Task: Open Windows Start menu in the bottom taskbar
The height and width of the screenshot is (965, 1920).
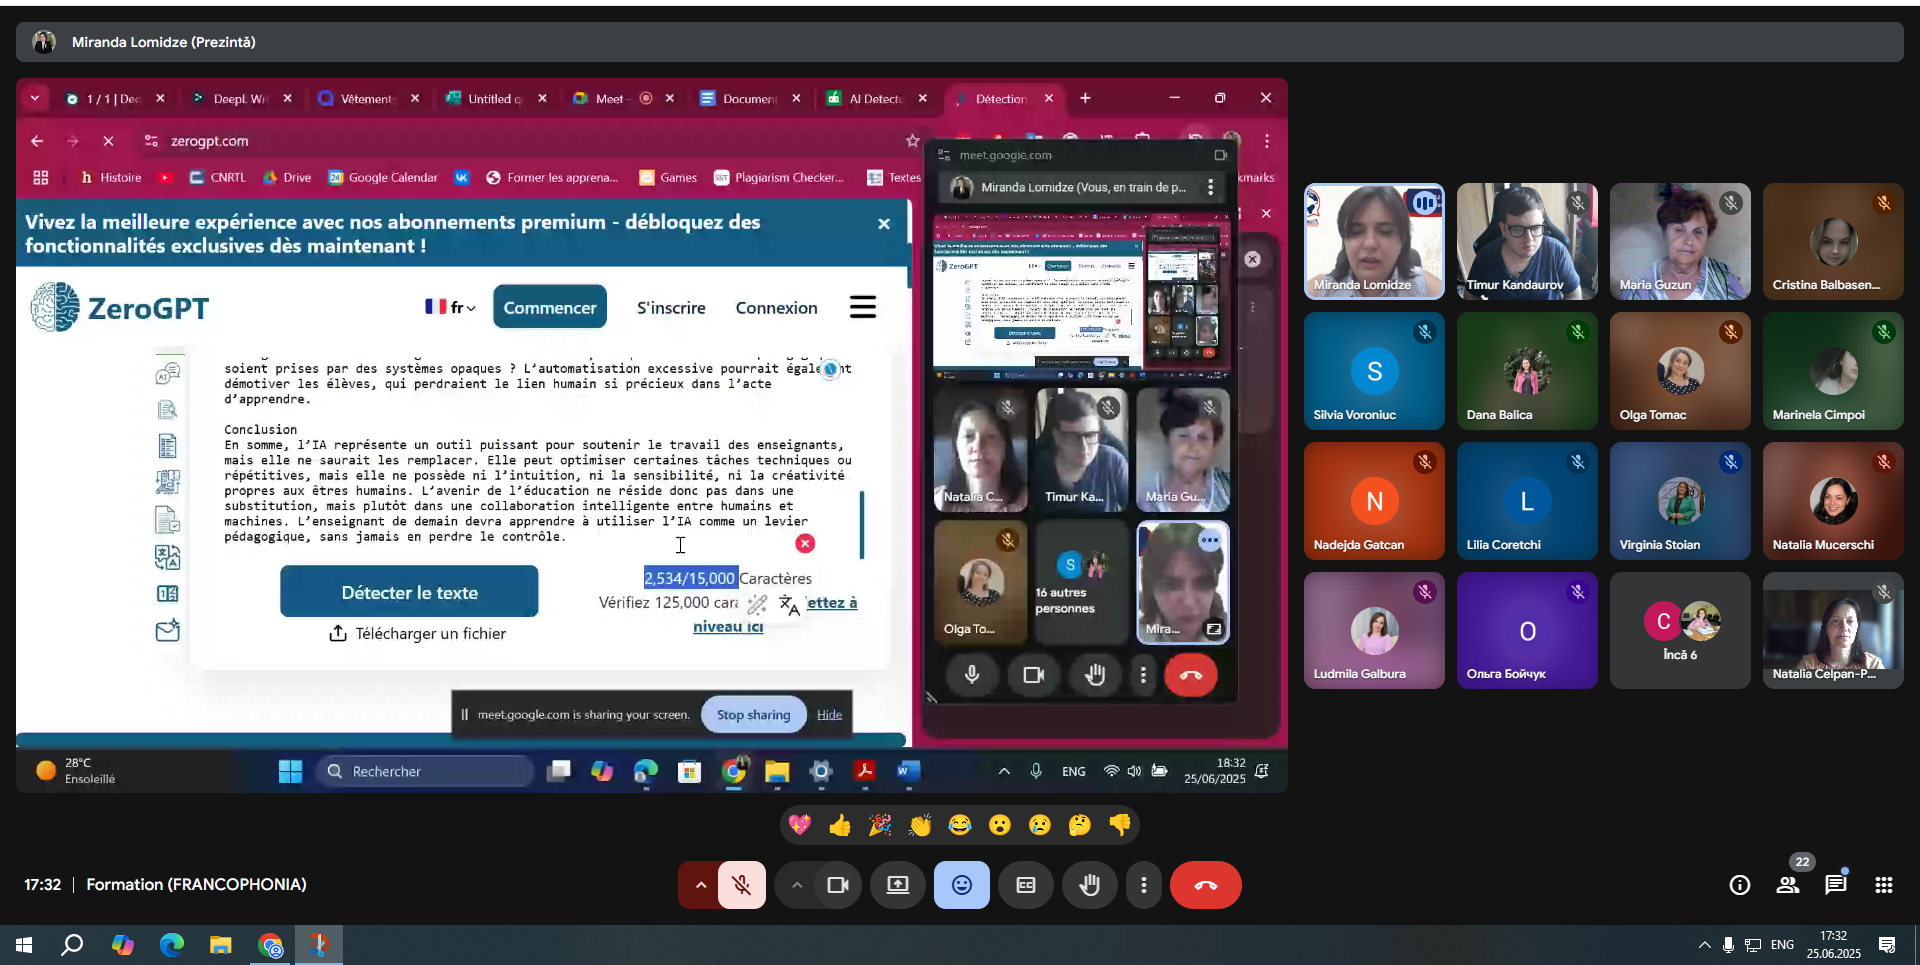Action: click(x=24, y=945)
